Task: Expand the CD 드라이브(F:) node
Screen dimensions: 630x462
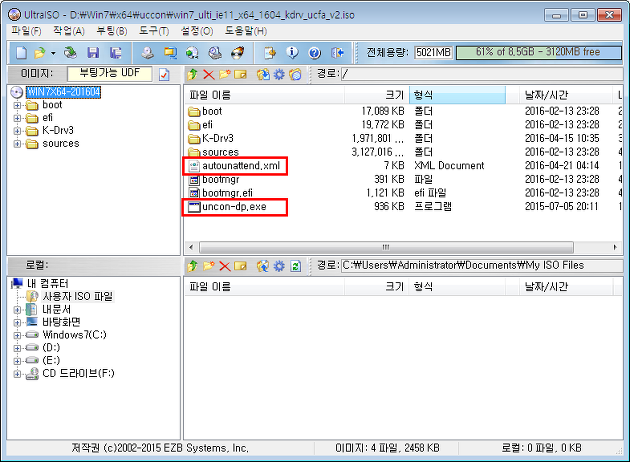Action: coord(17,374)
